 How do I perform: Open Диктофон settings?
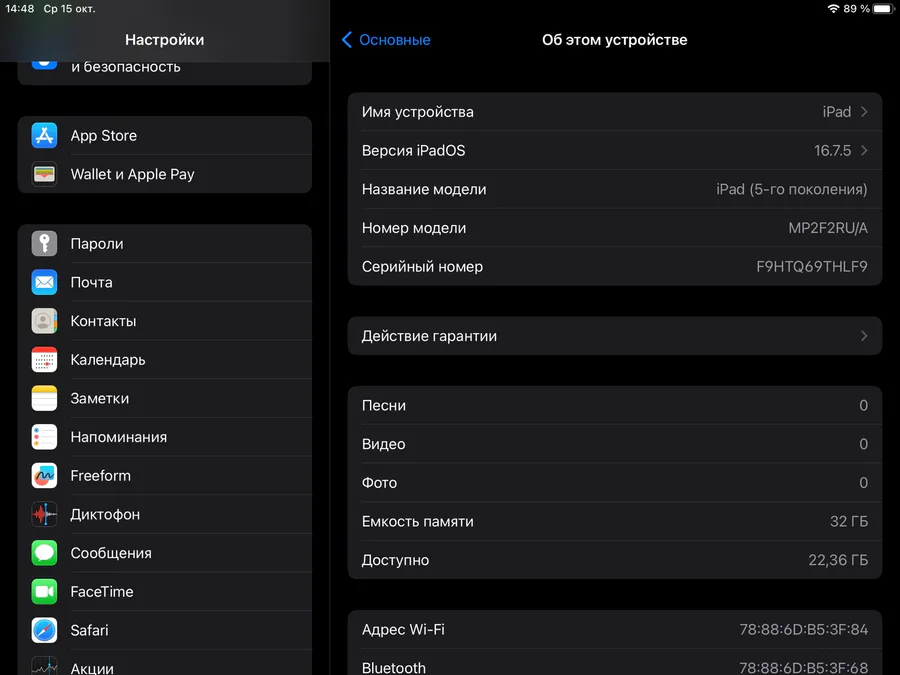click(165, 514)
